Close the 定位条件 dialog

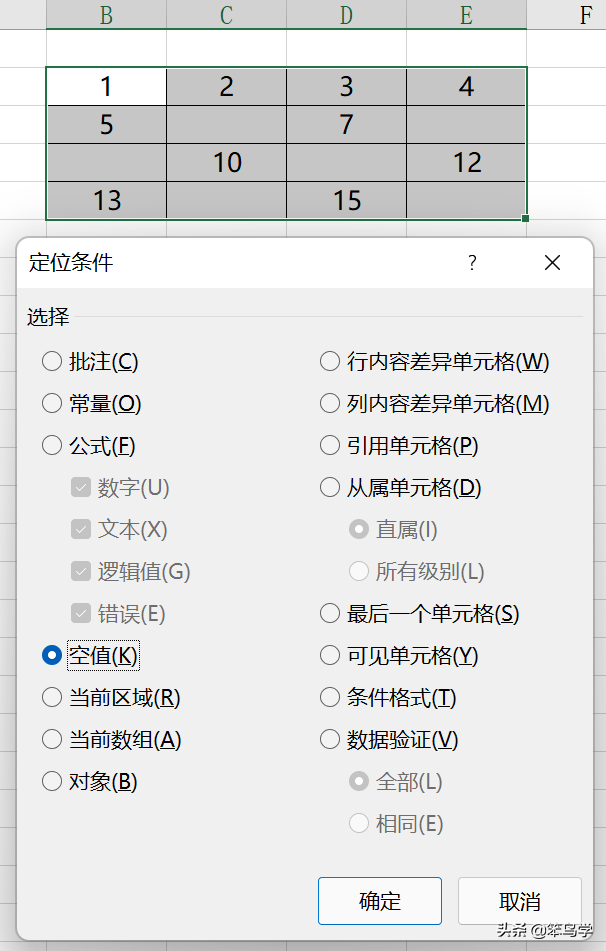click(x=552, y=263)
